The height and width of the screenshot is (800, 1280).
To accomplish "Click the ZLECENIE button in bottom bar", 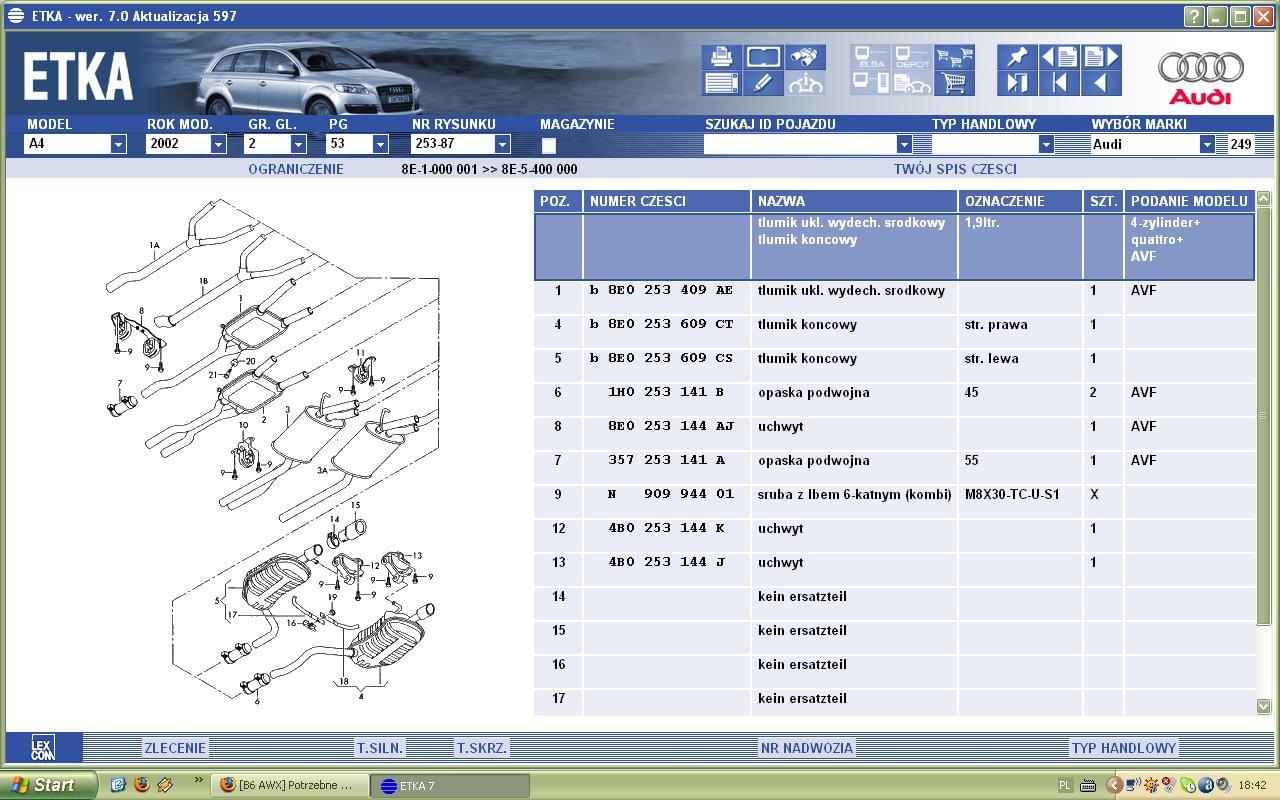I will 175,748.
